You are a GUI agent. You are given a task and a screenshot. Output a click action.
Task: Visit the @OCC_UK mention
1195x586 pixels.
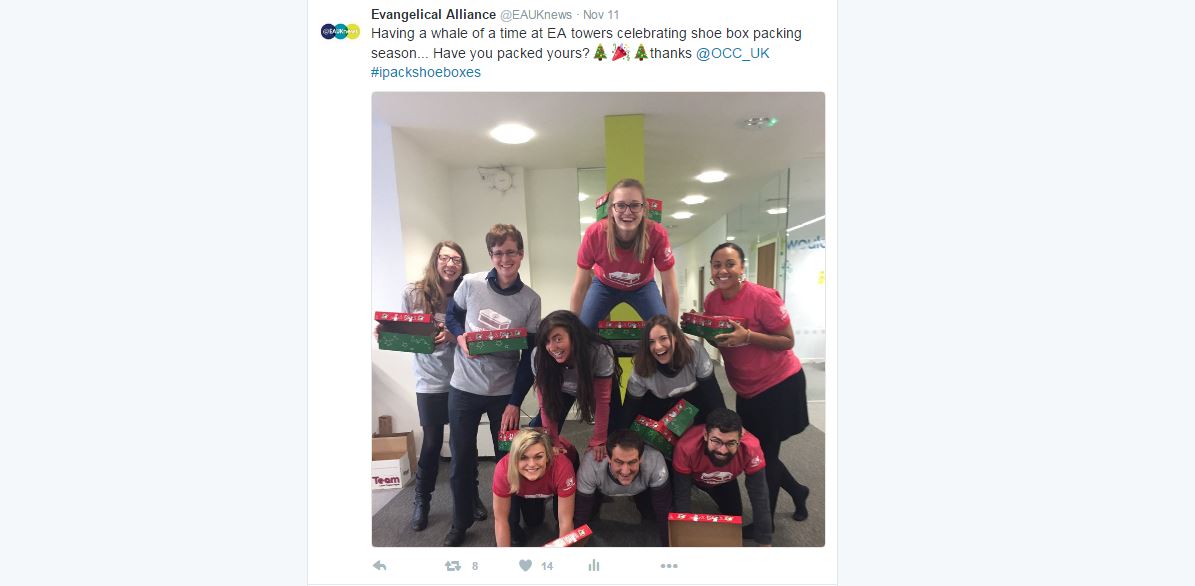tap(732, 53)
